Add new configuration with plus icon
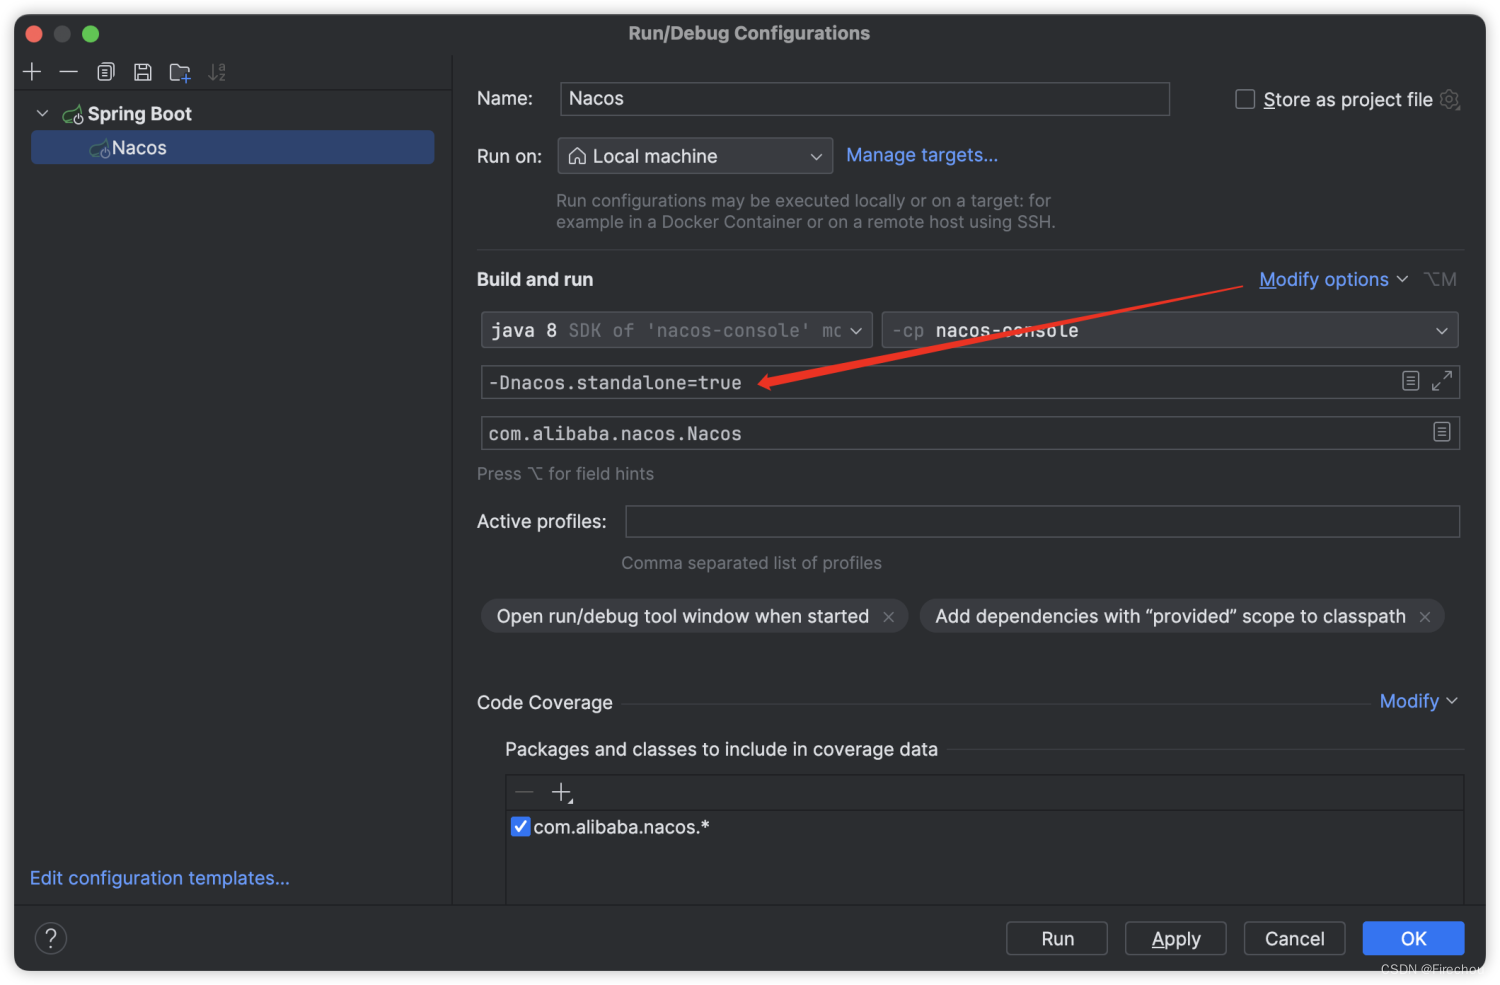 click(32, 72)
